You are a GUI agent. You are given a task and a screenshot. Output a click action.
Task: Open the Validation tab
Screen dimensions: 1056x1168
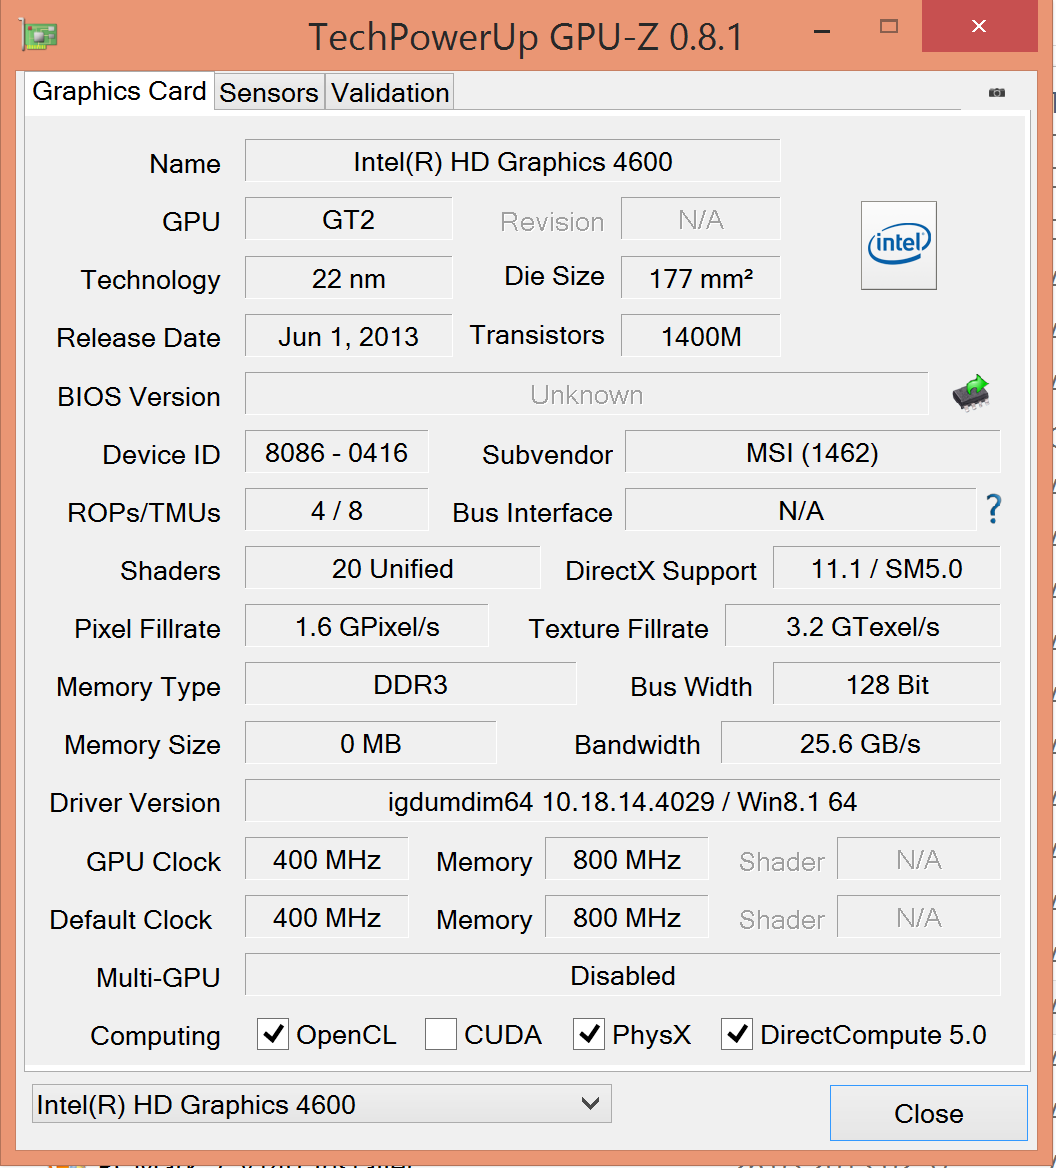point(390,93)
